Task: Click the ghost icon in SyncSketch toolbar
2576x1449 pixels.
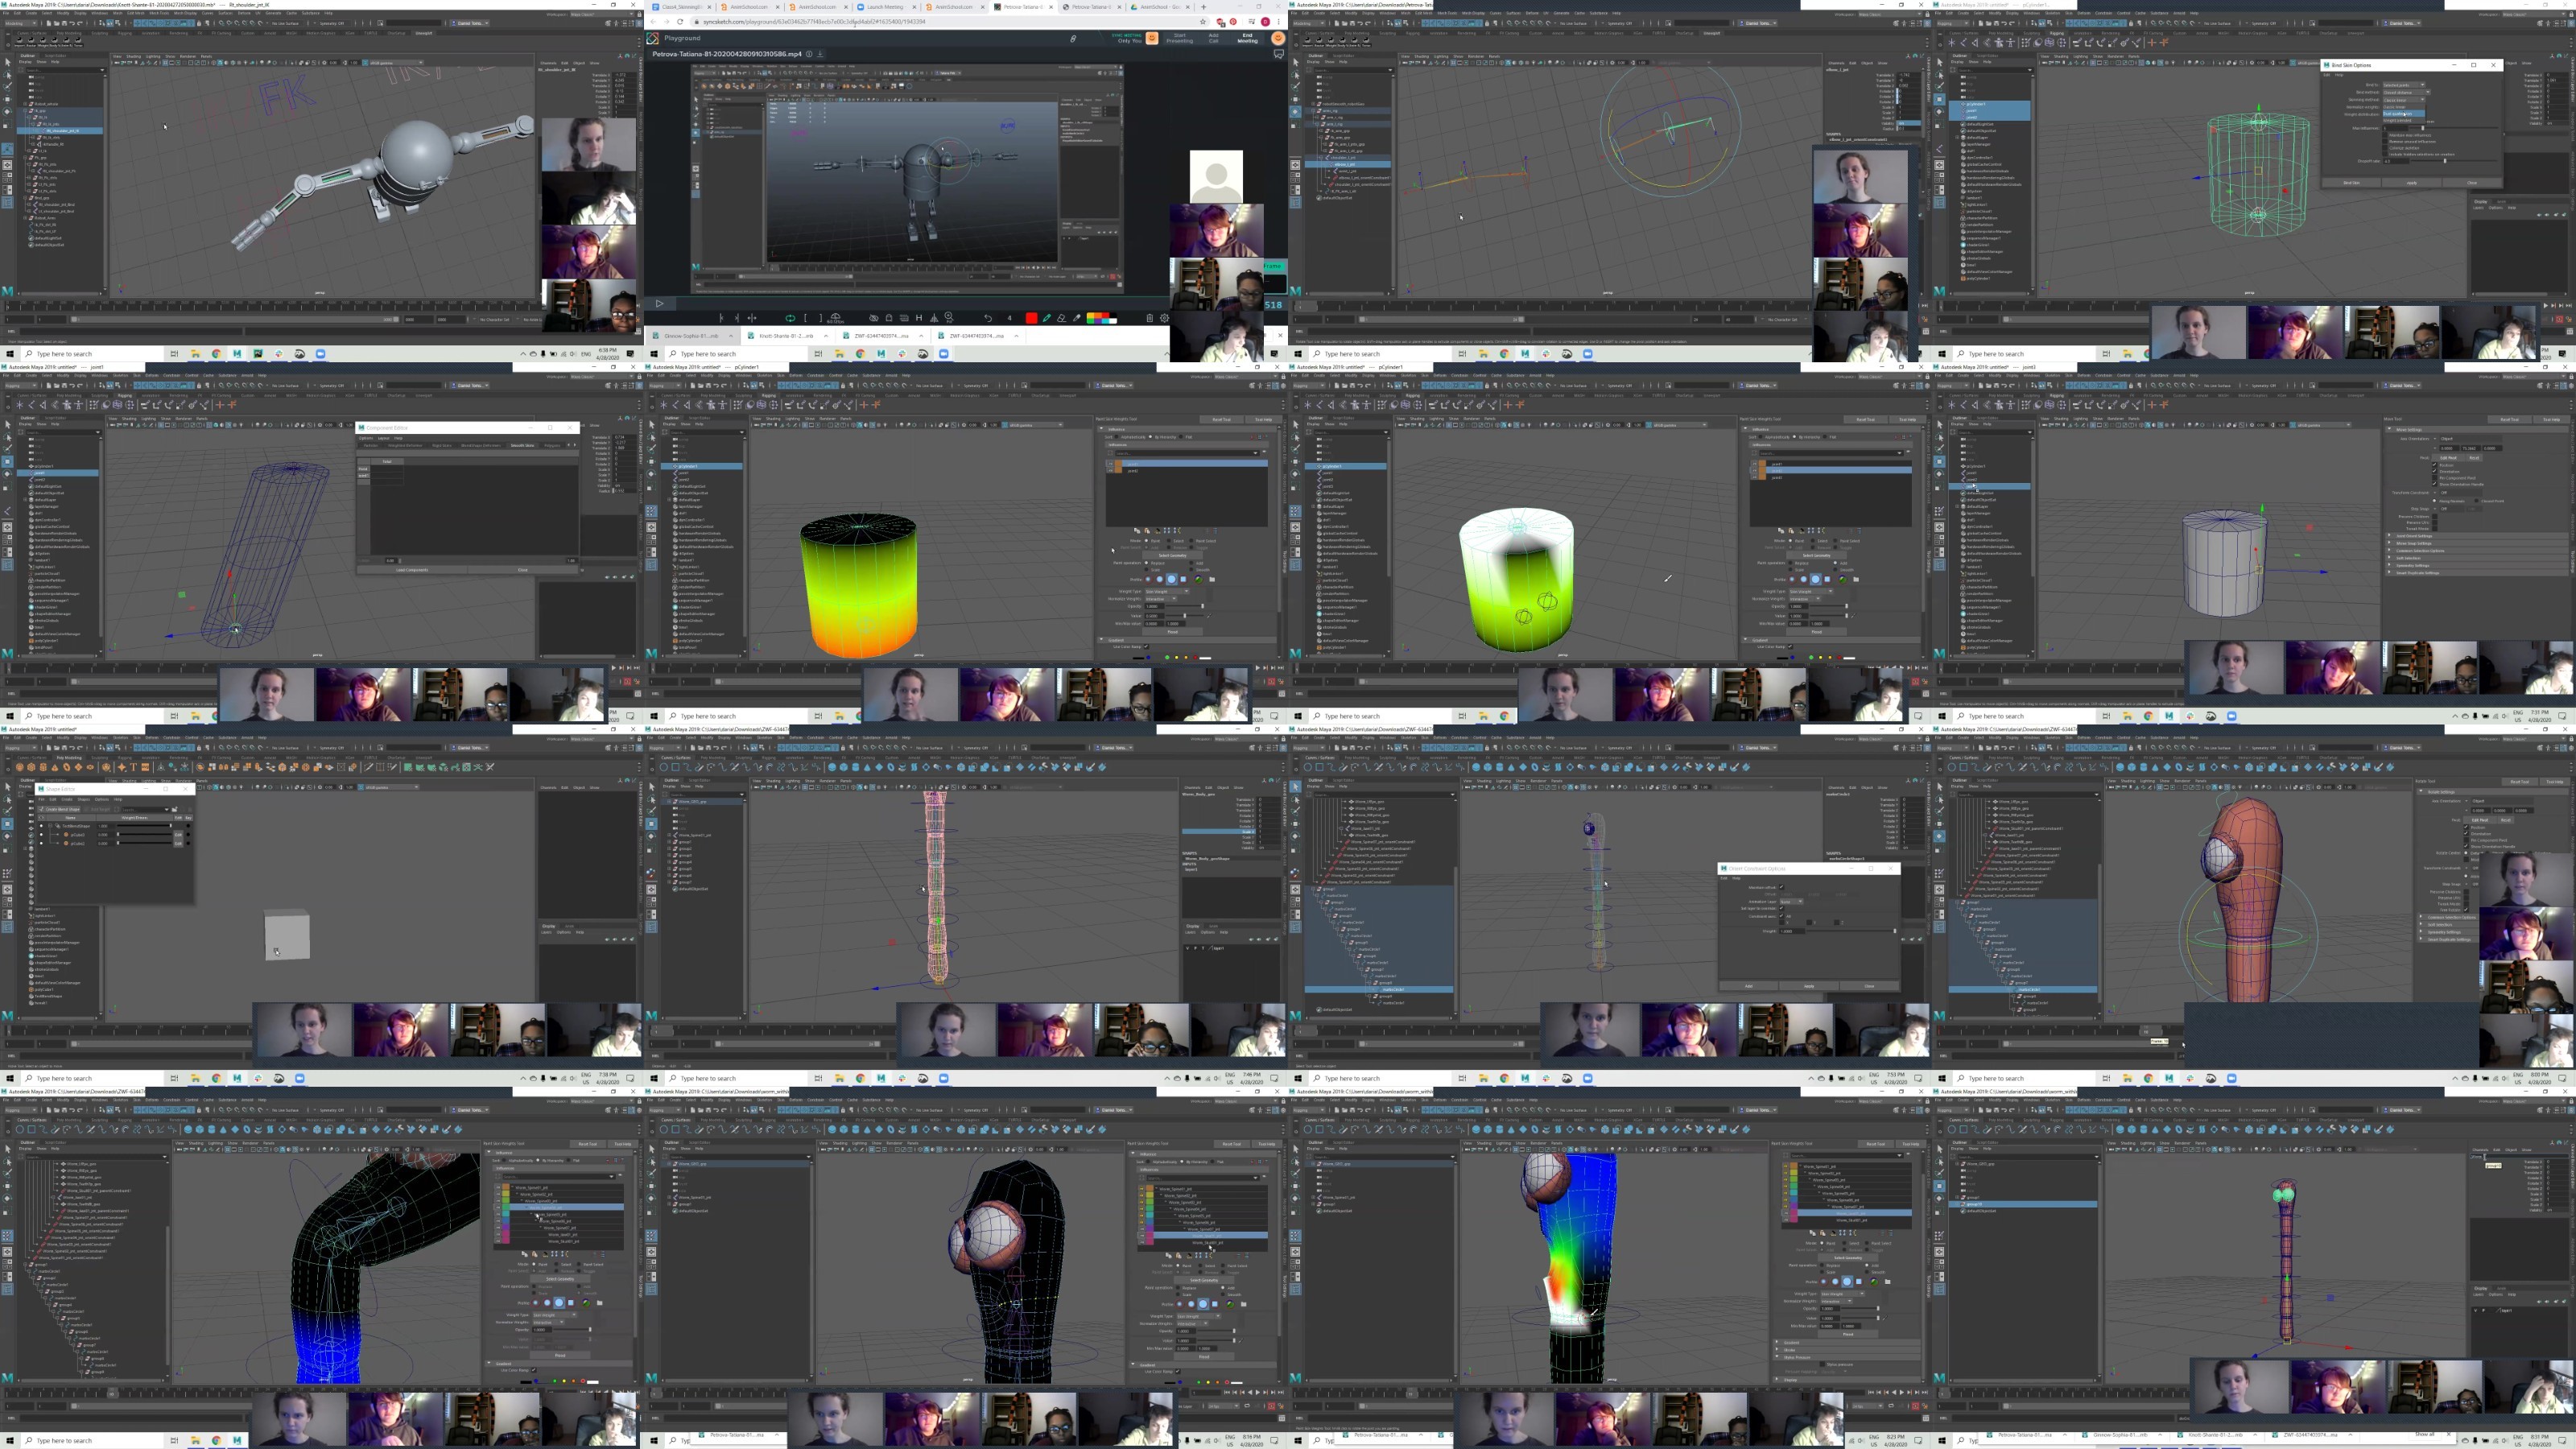Action: click(x=889, y=318)
